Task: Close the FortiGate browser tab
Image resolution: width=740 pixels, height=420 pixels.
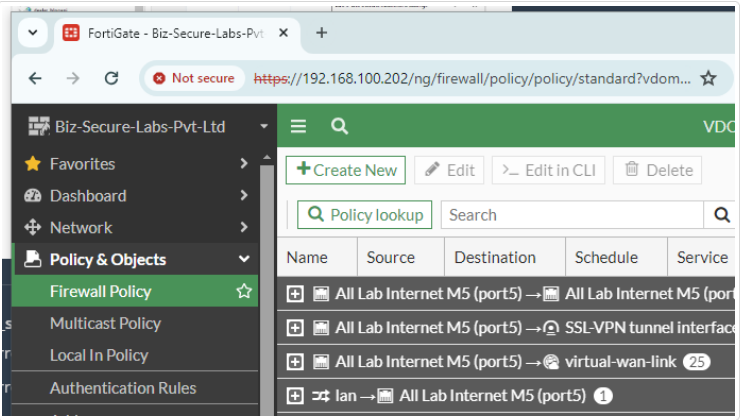Action: [x=283, y=33]
